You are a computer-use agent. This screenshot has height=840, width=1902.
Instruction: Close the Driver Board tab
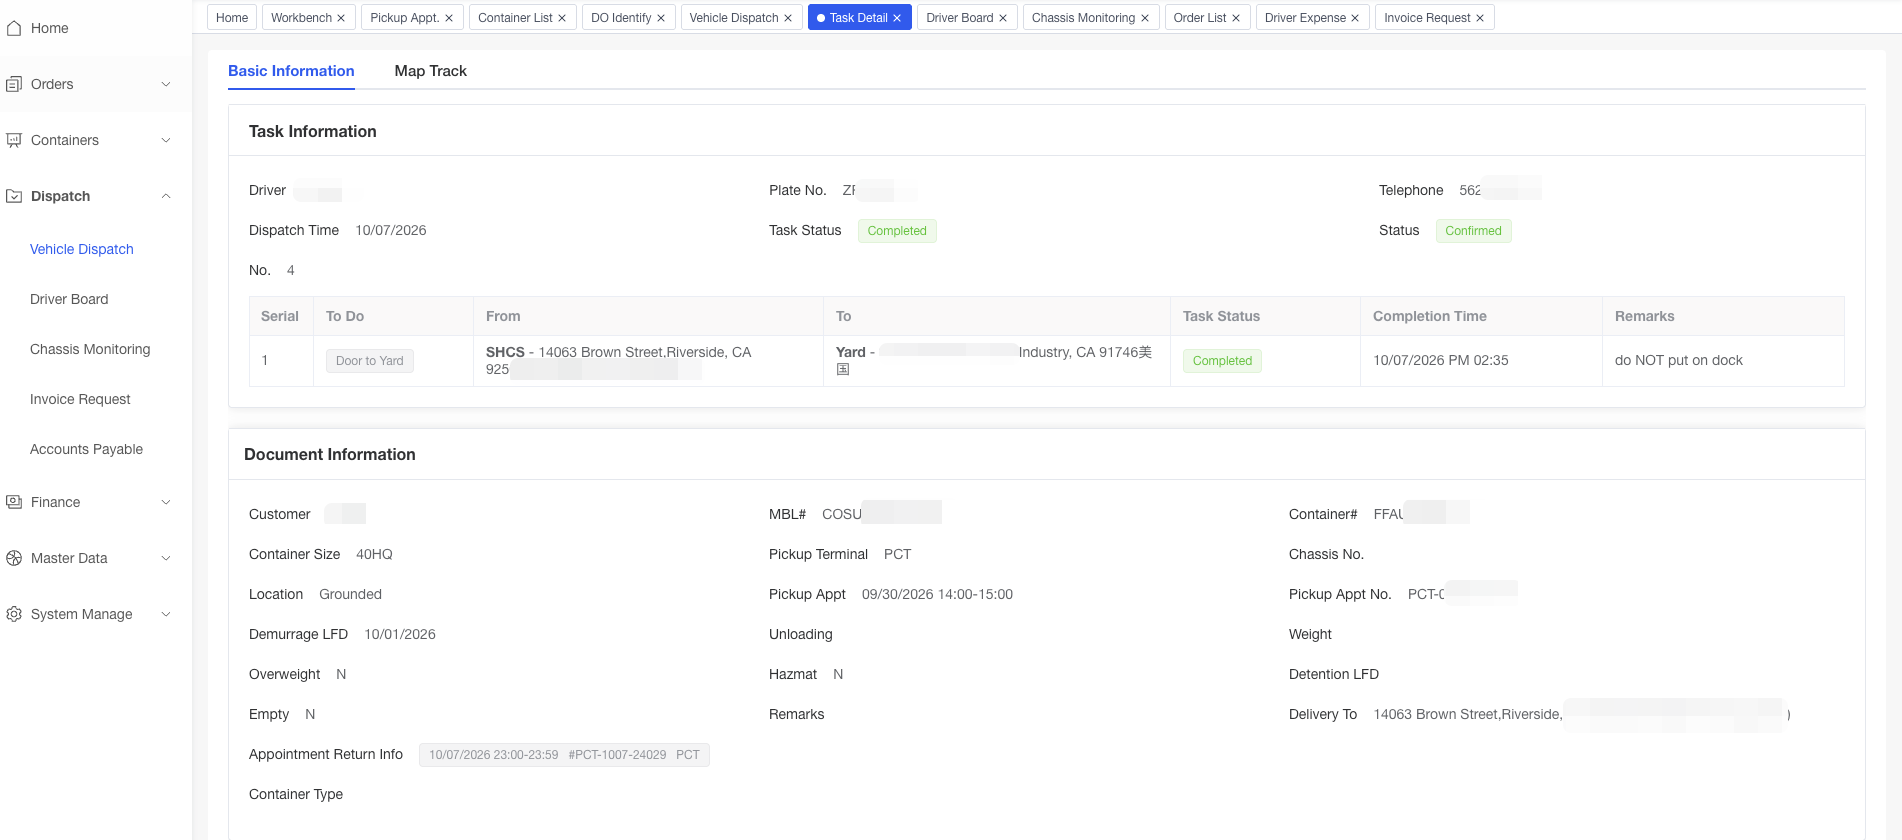click(x=1003, y=18)
